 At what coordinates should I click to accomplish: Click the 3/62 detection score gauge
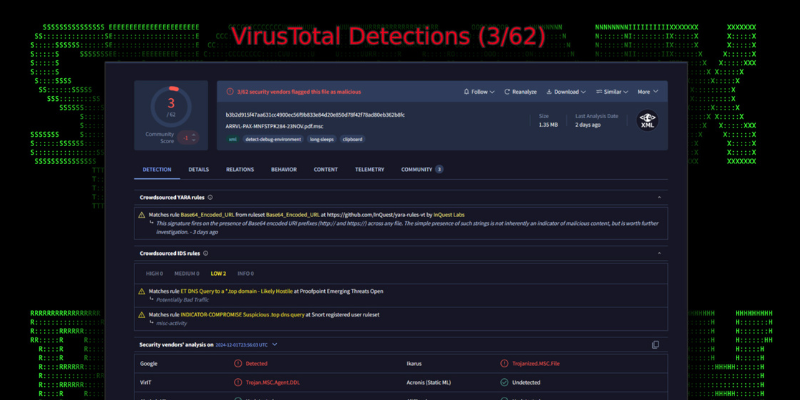click(x=171, y=107)
